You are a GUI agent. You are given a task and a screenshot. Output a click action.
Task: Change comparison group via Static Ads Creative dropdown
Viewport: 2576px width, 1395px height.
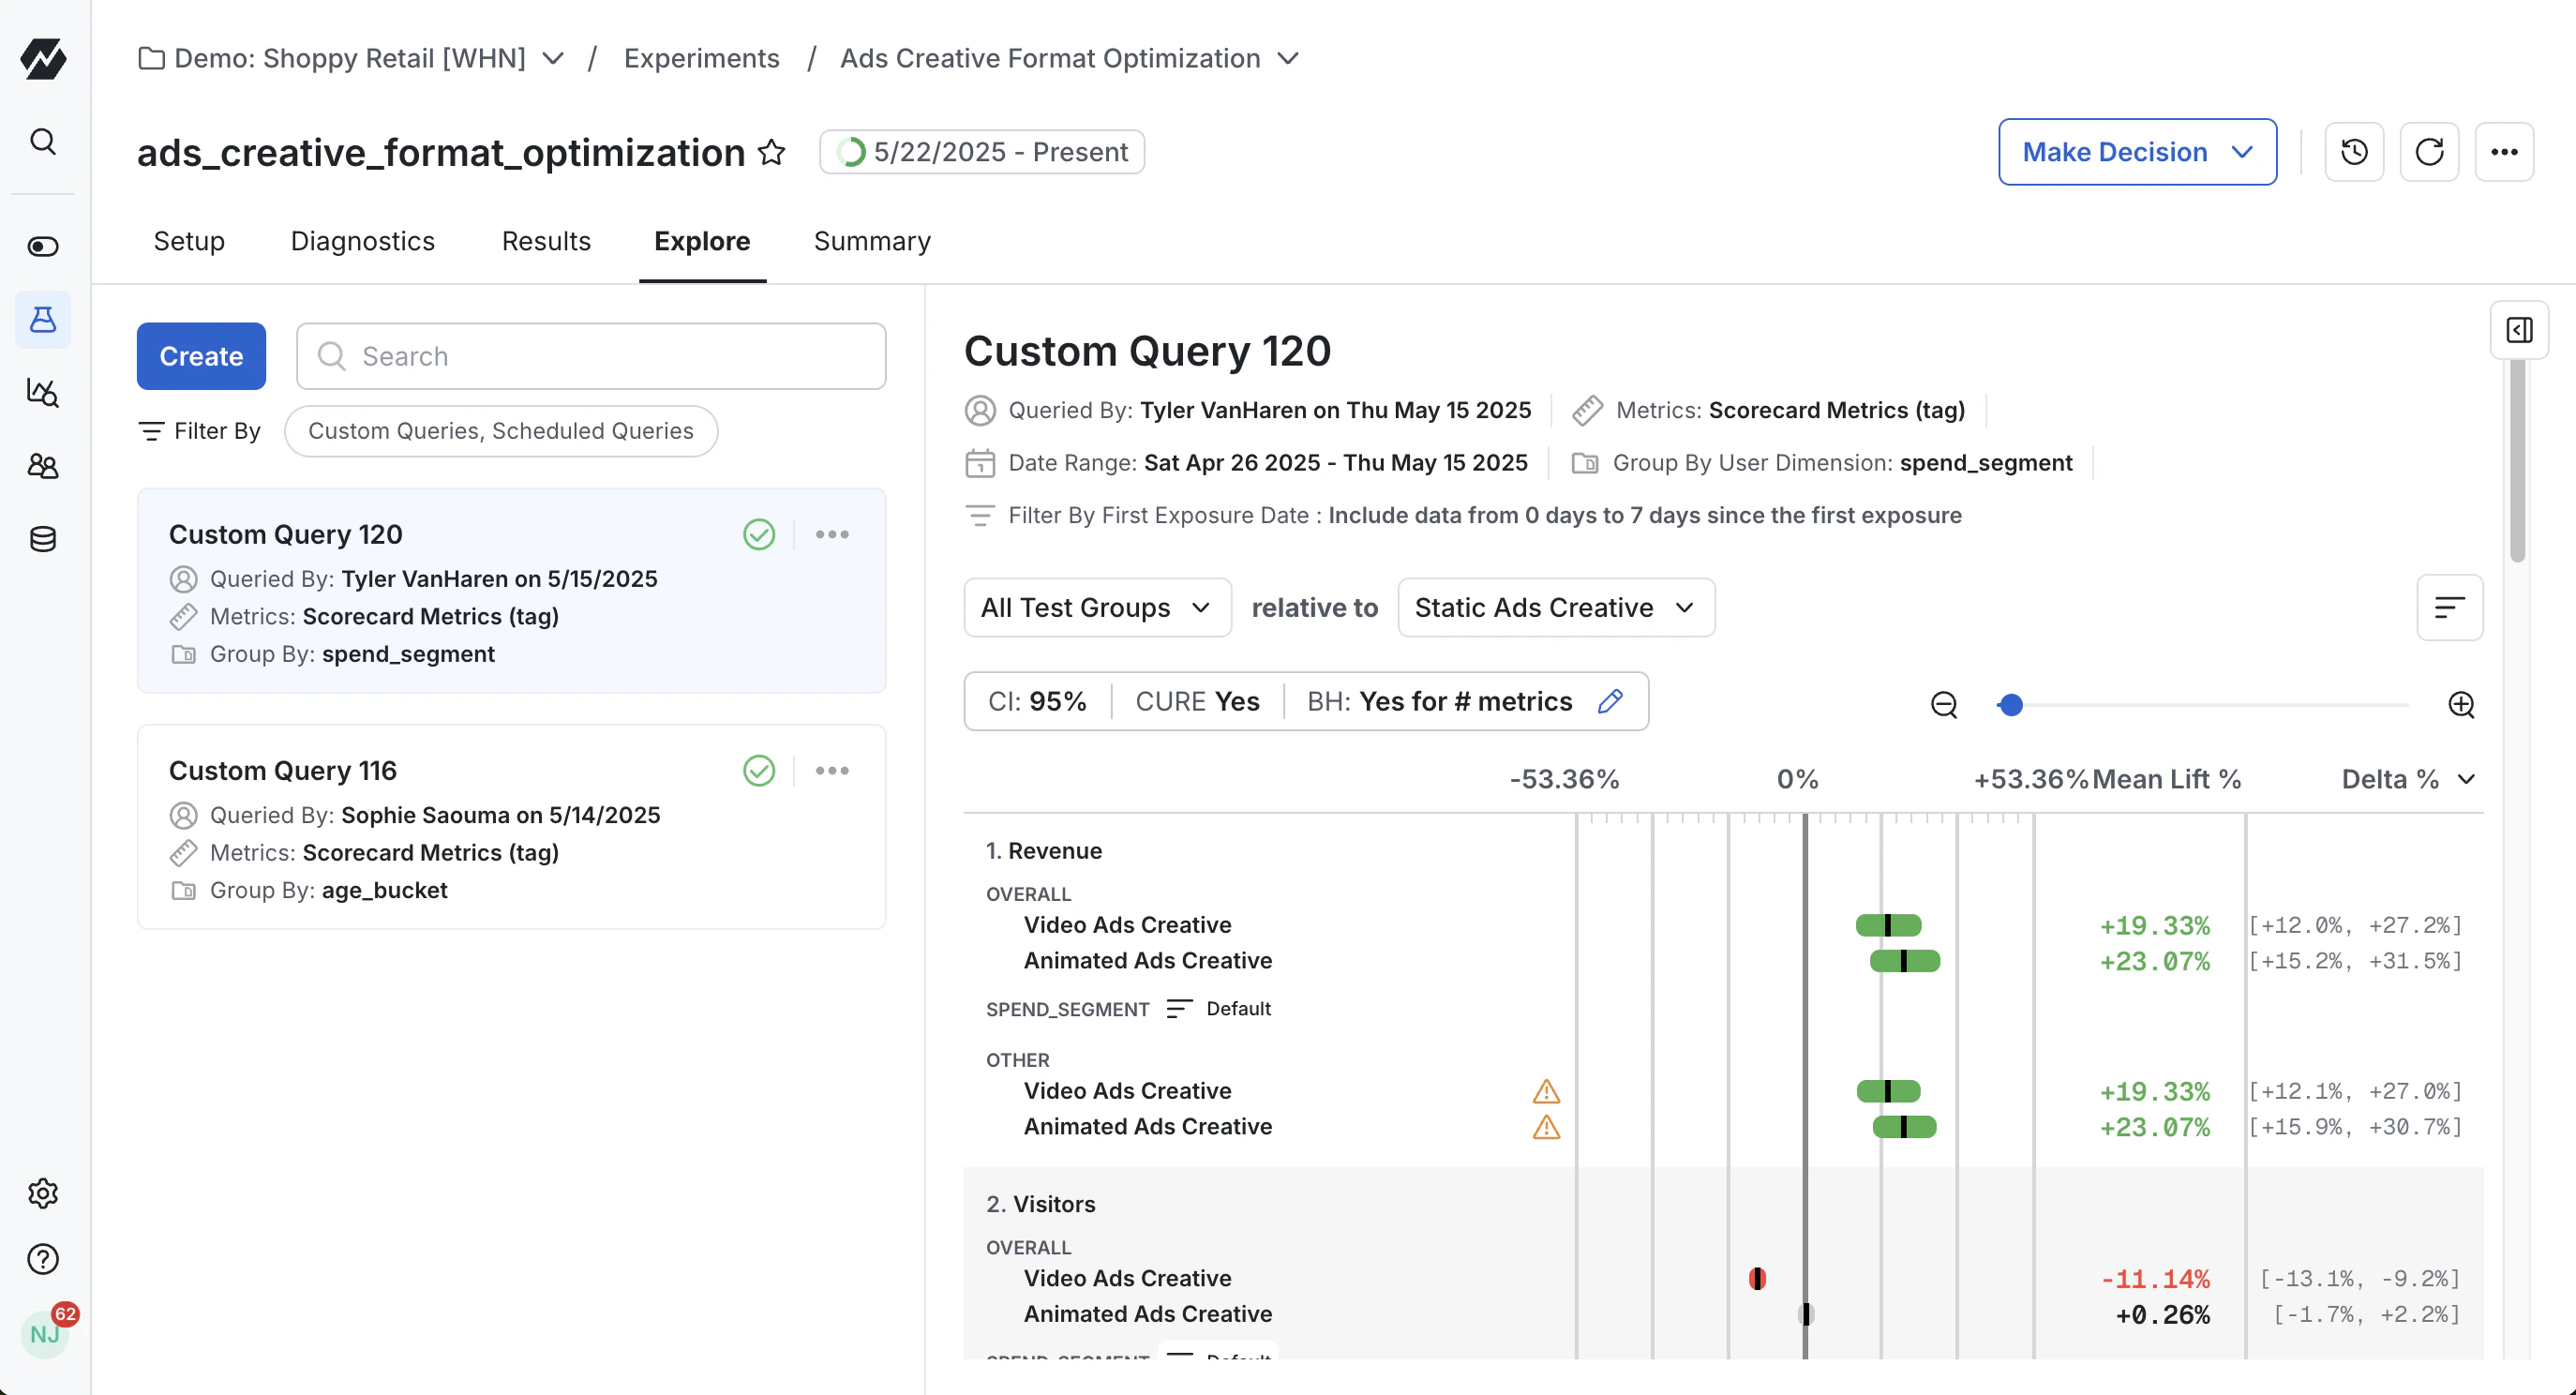[x=1554, y=607]
